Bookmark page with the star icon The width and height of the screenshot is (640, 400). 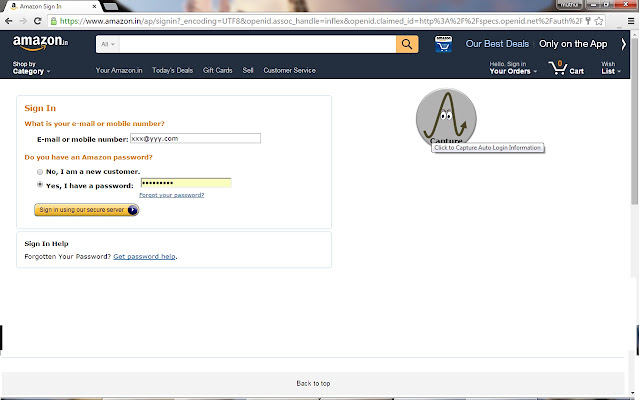click(x=599, y=21)
